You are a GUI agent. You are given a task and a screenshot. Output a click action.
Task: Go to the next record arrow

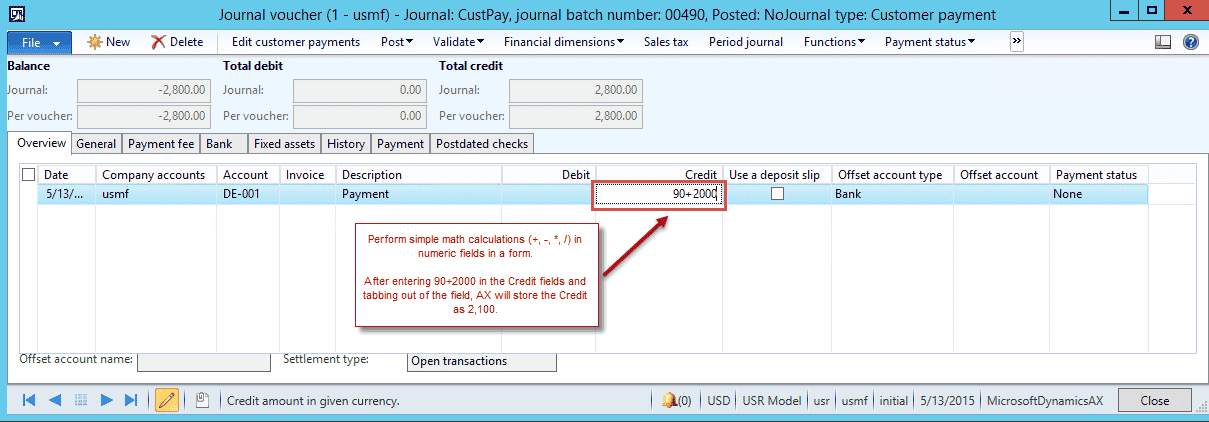[x=105, y=400]
